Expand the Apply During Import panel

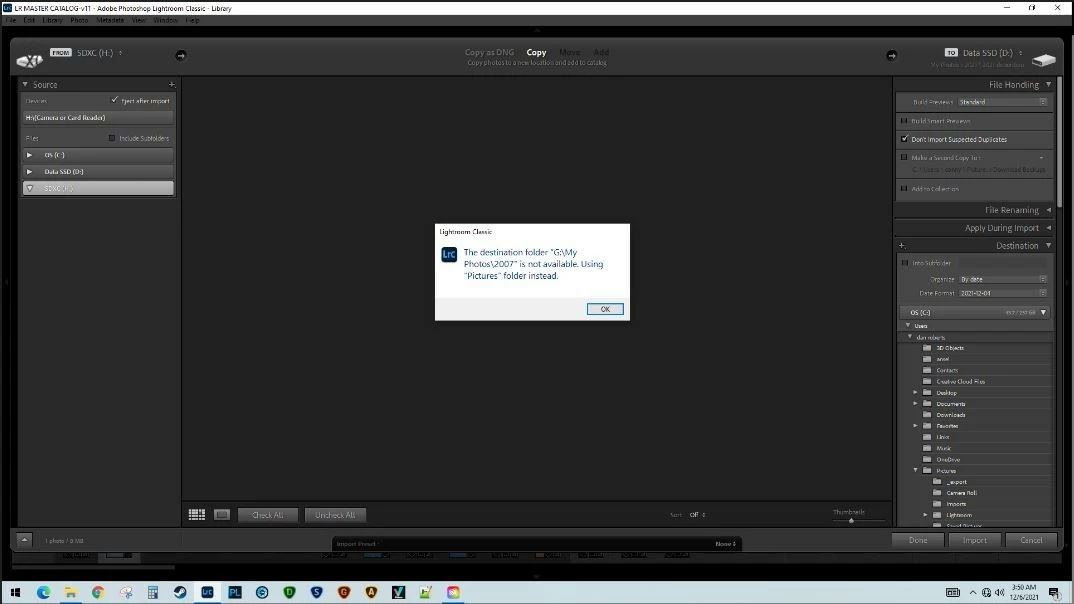(x=1048, y=228)
